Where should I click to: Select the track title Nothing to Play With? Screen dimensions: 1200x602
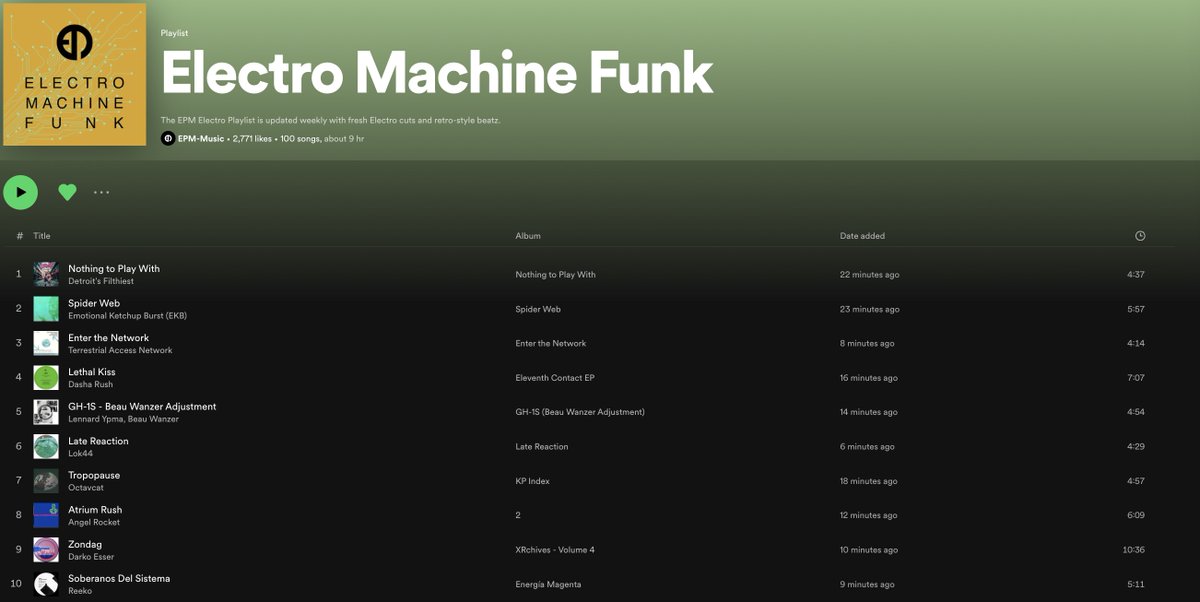tap(114, 269)
